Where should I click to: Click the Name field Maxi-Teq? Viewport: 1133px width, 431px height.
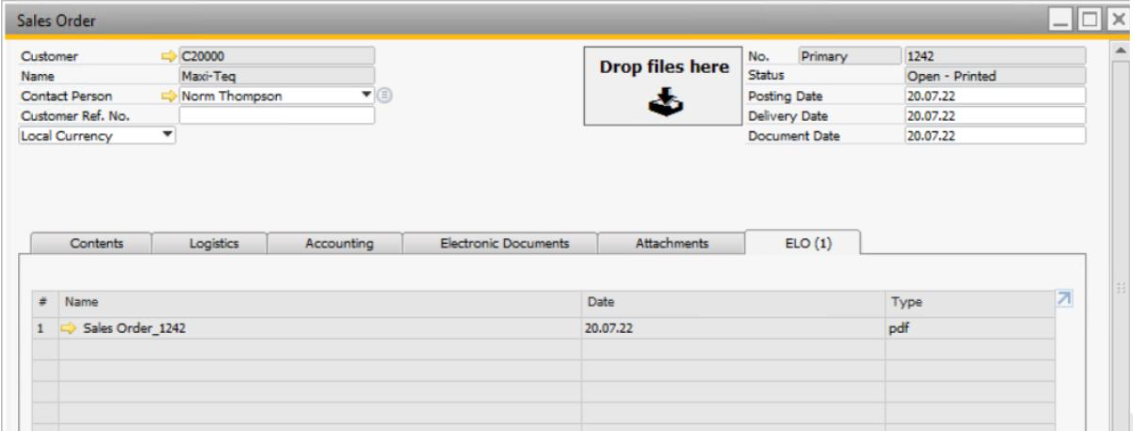tap(277, 76)
